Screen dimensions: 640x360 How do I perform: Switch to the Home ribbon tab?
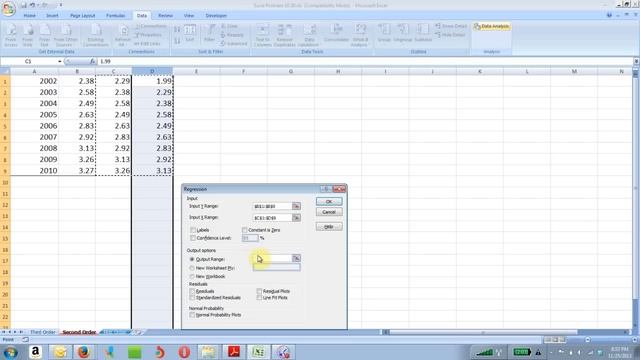[x=29, y=16]
